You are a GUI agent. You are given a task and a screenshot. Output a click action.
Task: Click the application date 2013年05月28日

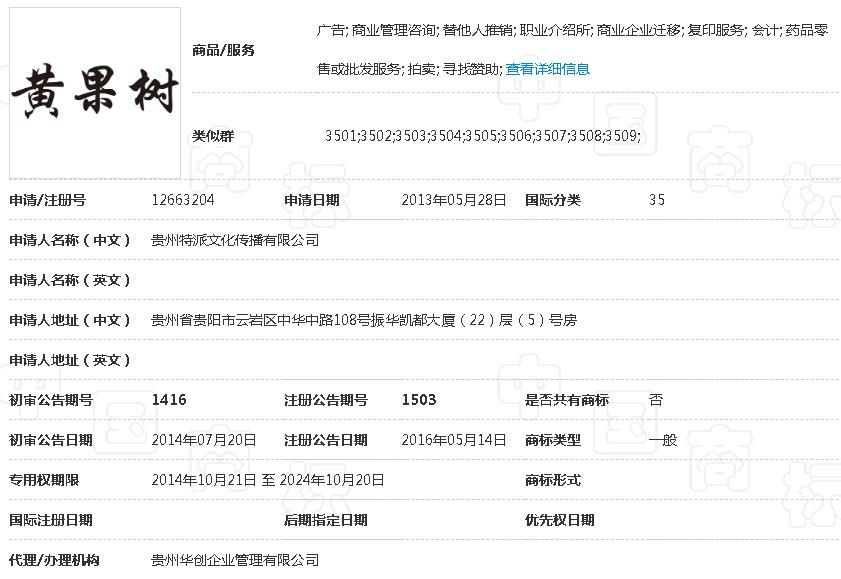tap(454, 200)
